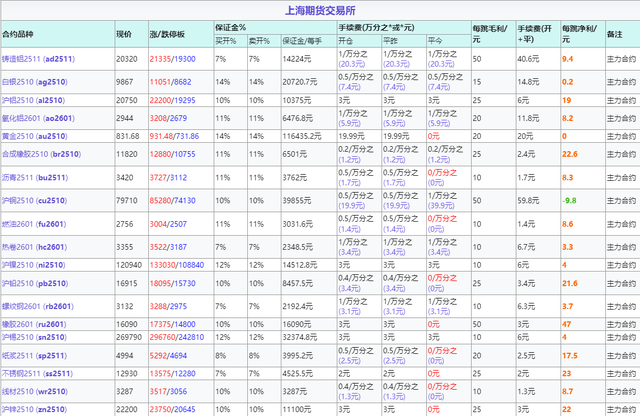Select limit prices 133030/108840 for nickel
The image size is (640, 416).
click(x=177, y=265)
